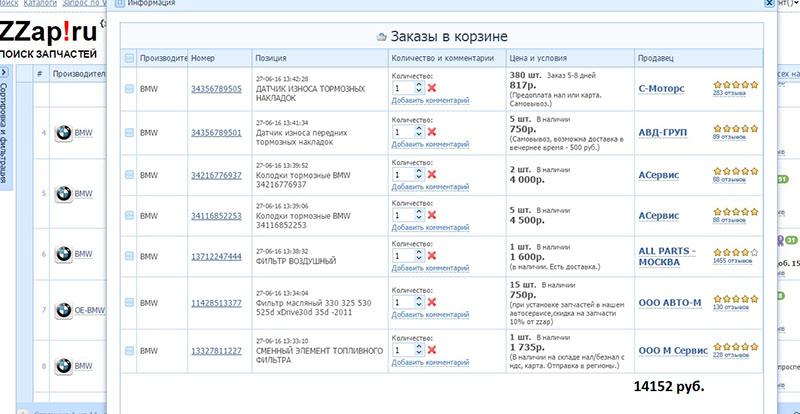Screen dimensions: 800x414
Task: Adjust quantity spinner for part 34216776937
Action: [419, 175]
